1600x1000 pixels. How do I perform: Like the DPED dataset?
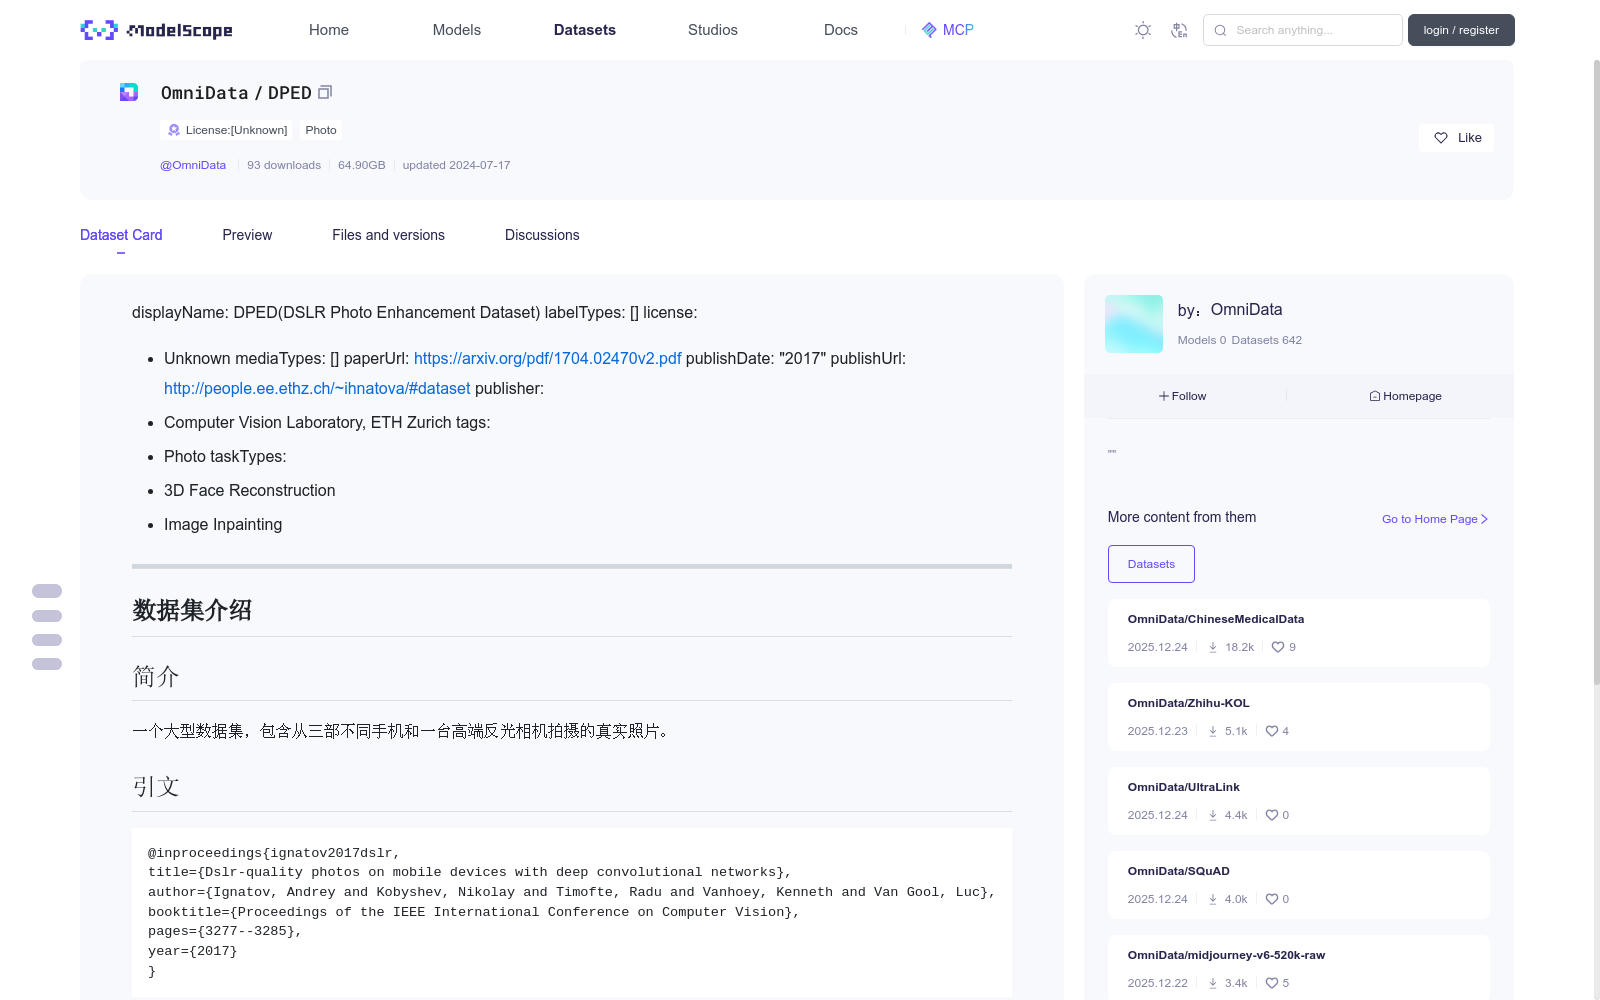point(1456,138)
